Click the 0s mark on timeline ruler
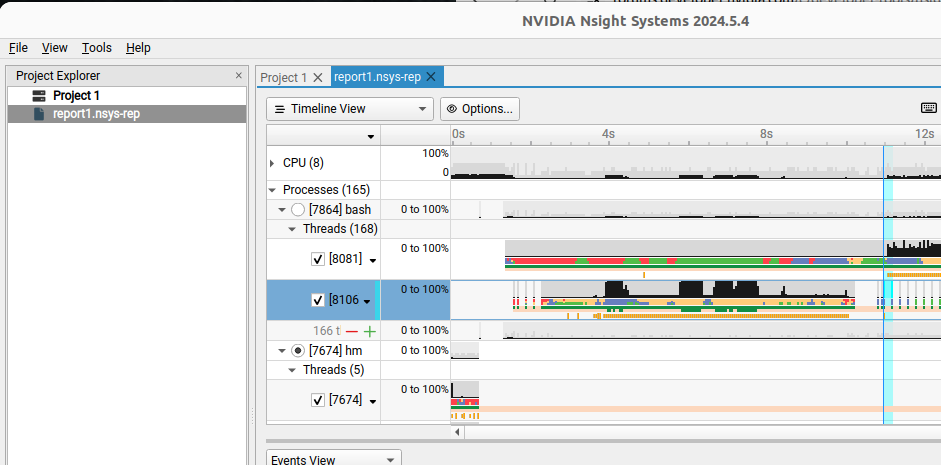 point(458,134)
